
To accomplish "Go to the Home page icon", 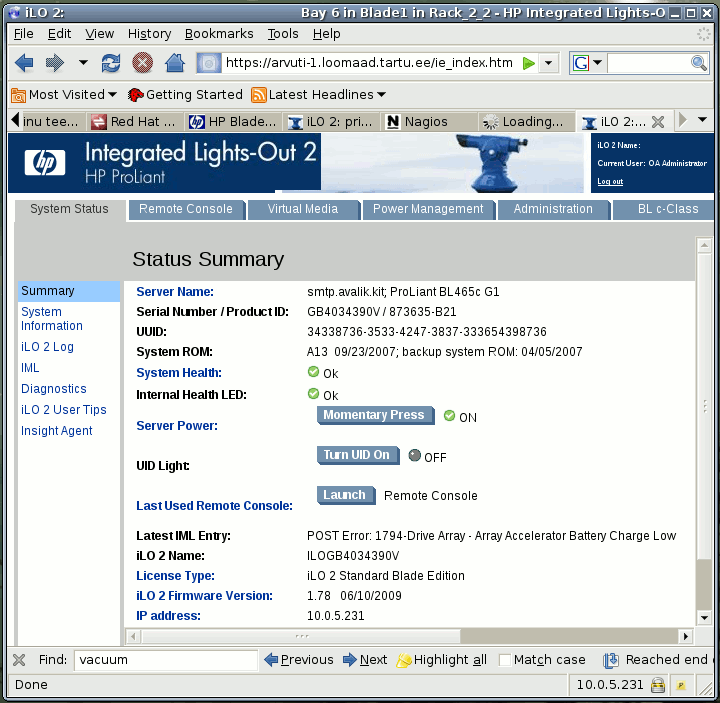I will [174, 63].
